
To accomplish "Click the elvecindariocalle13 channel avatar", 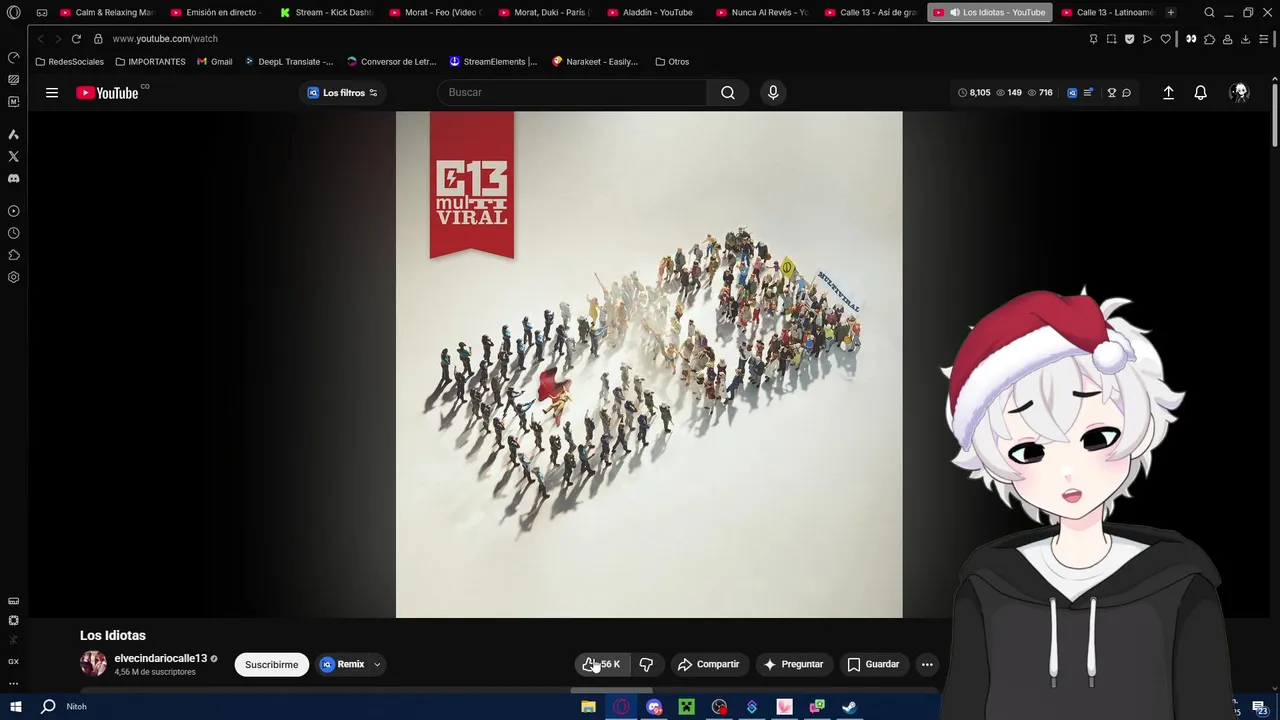I will 93,664.
